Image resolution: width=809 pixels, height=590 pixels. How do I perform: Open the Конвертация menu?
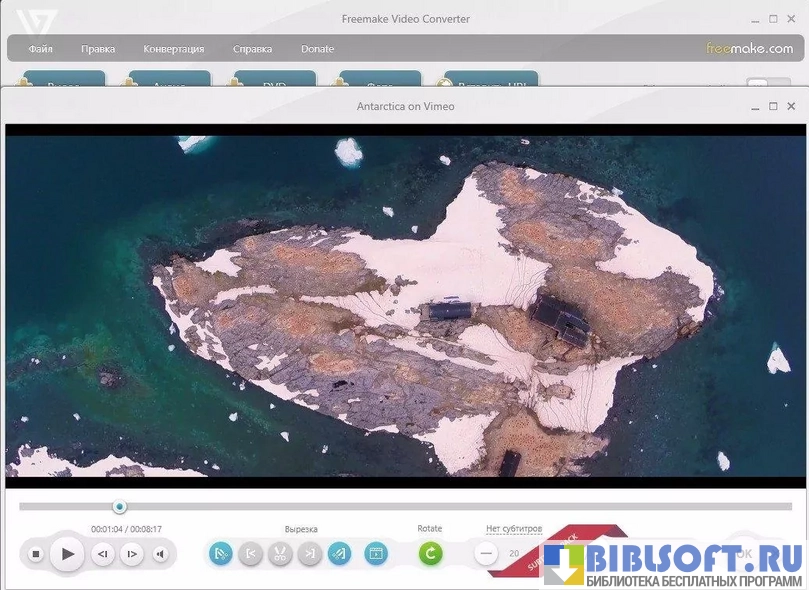(x=173, y=49)
